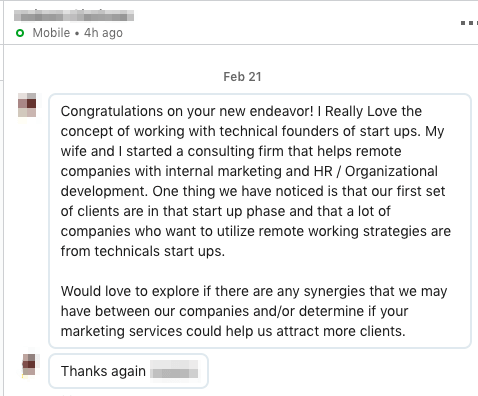Click the "Mobile" status label
Screen dimensions: 478x396
pyautogui.click(x=51, y=33)
